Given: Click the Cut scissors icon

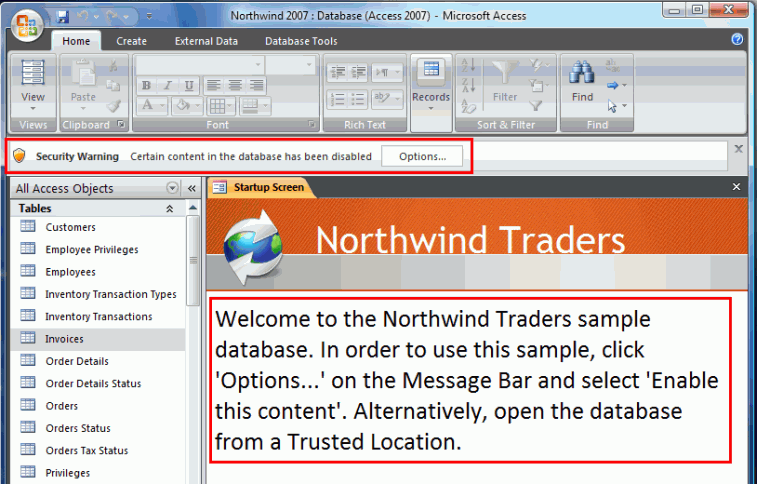Looking at the screenshot, I should [113, 65].
